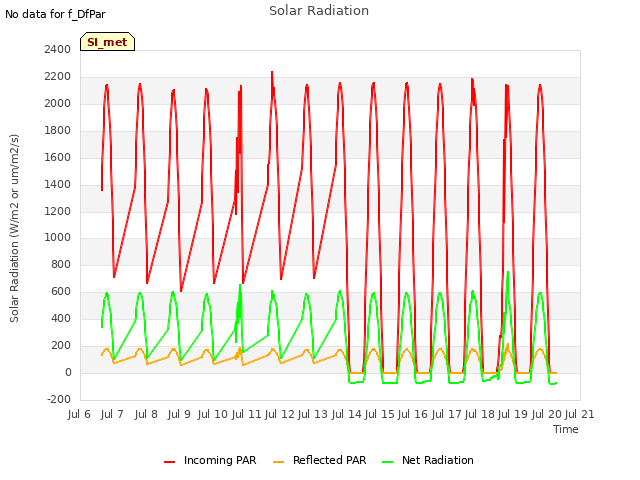This screenshot has height=480, width=640.
Task: Click the Time x-axis label
Action: coord(566,429)
